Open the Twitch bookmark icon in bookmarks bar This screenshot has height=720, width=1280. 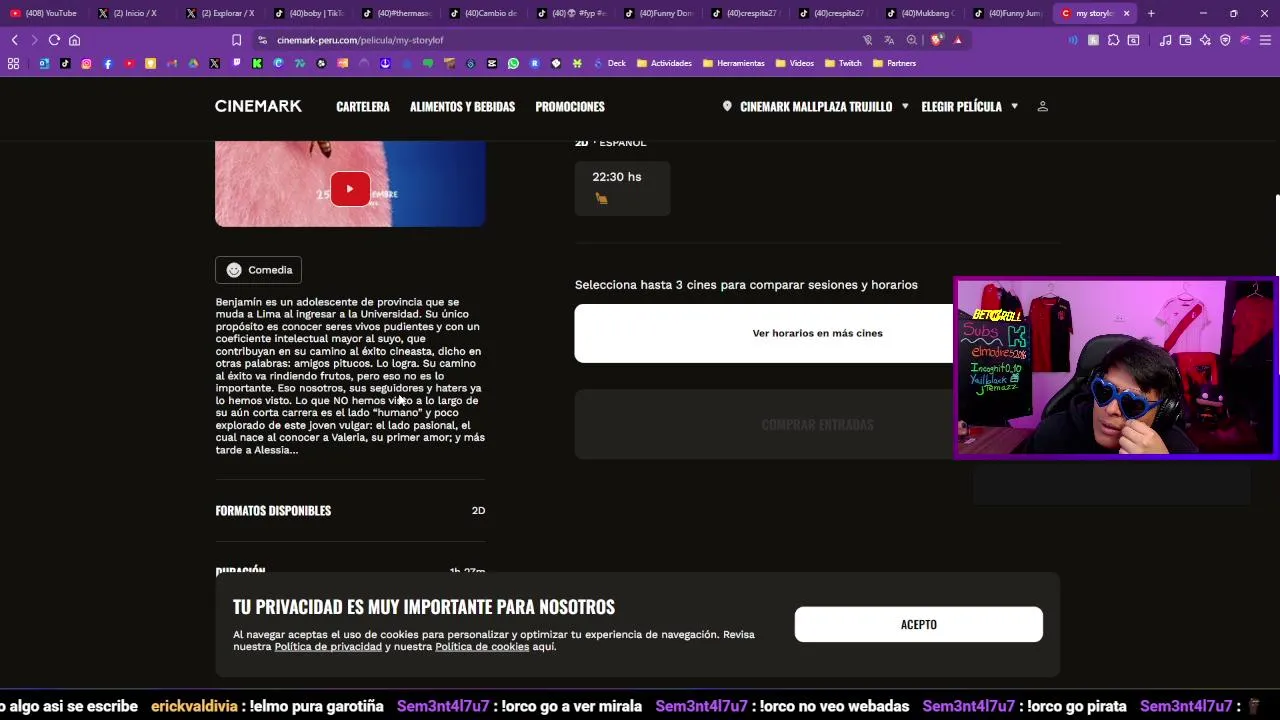(x=236, y=63)
